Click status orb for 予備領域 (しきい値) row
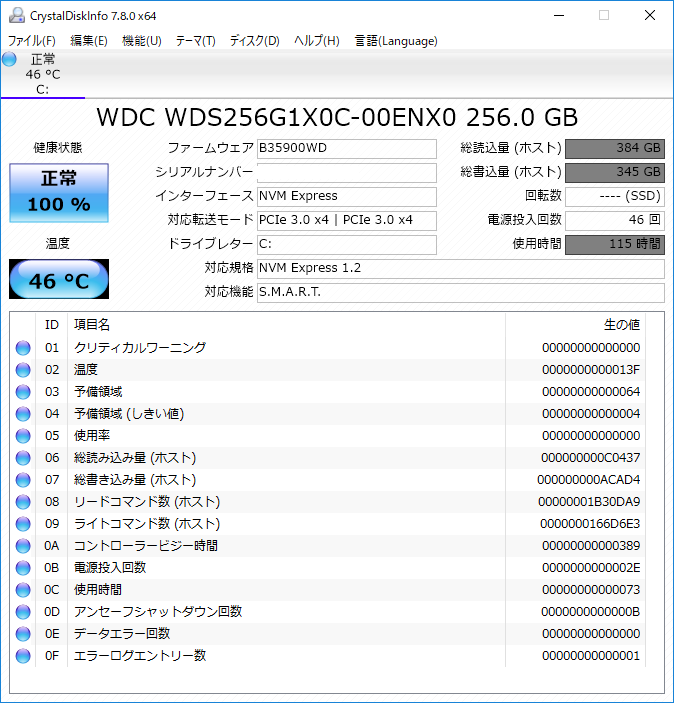The image size is (674, 703). coord(23,414)
